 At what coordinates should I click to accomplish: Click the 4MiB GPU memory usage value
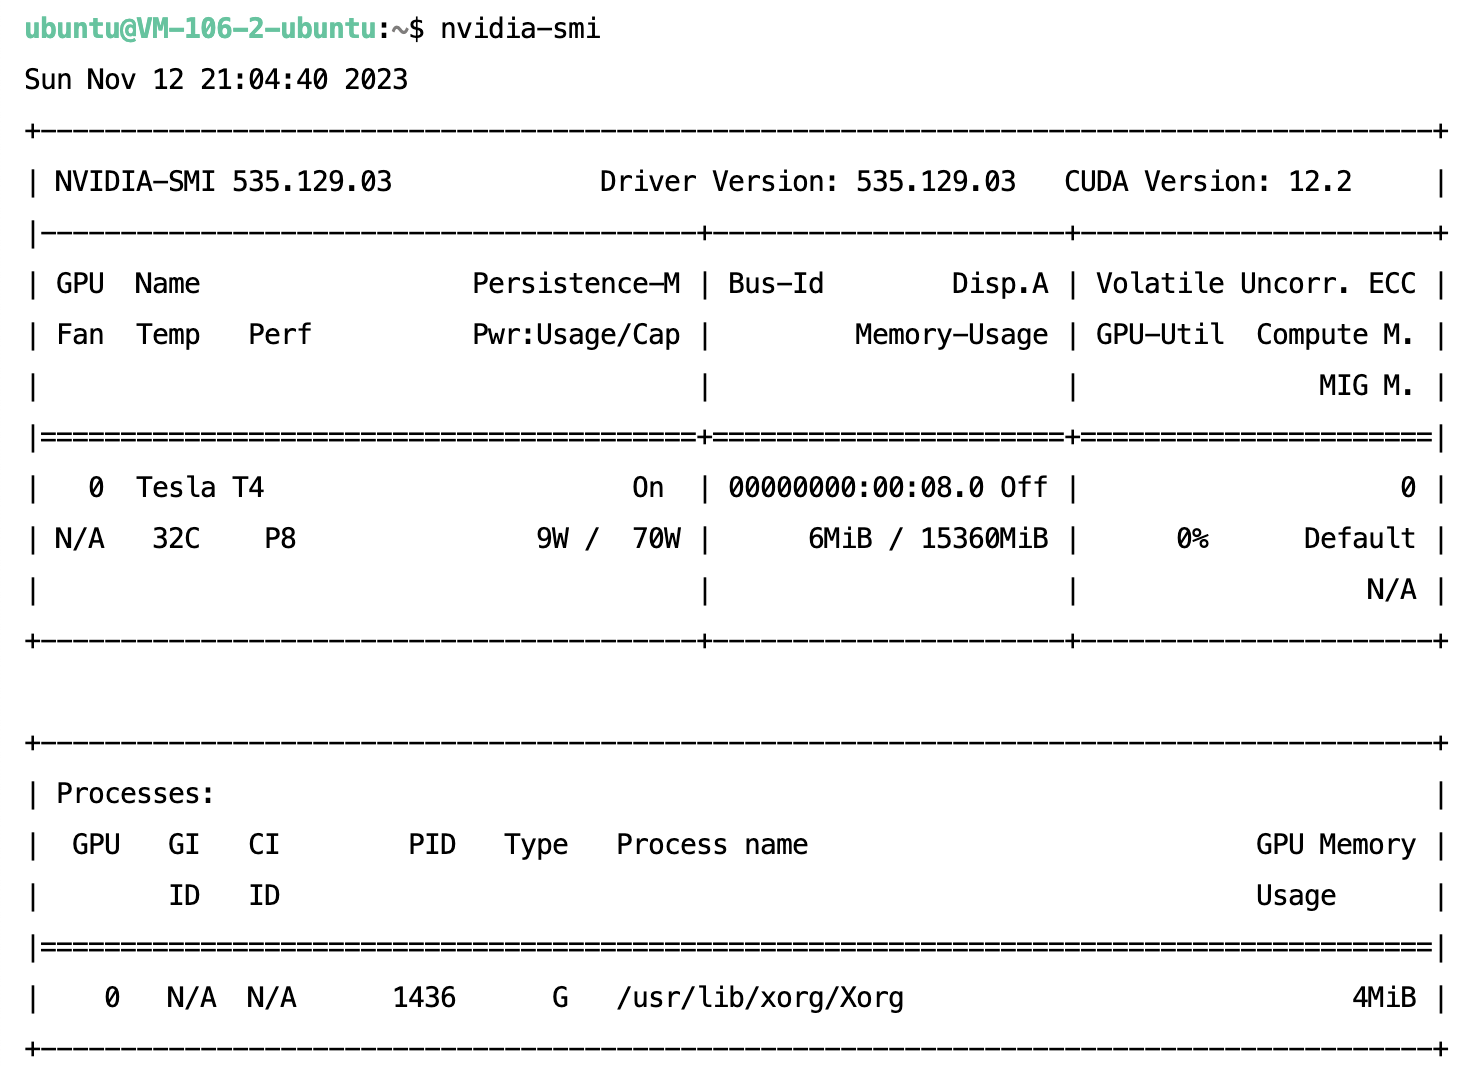[x=1384, y=997]
